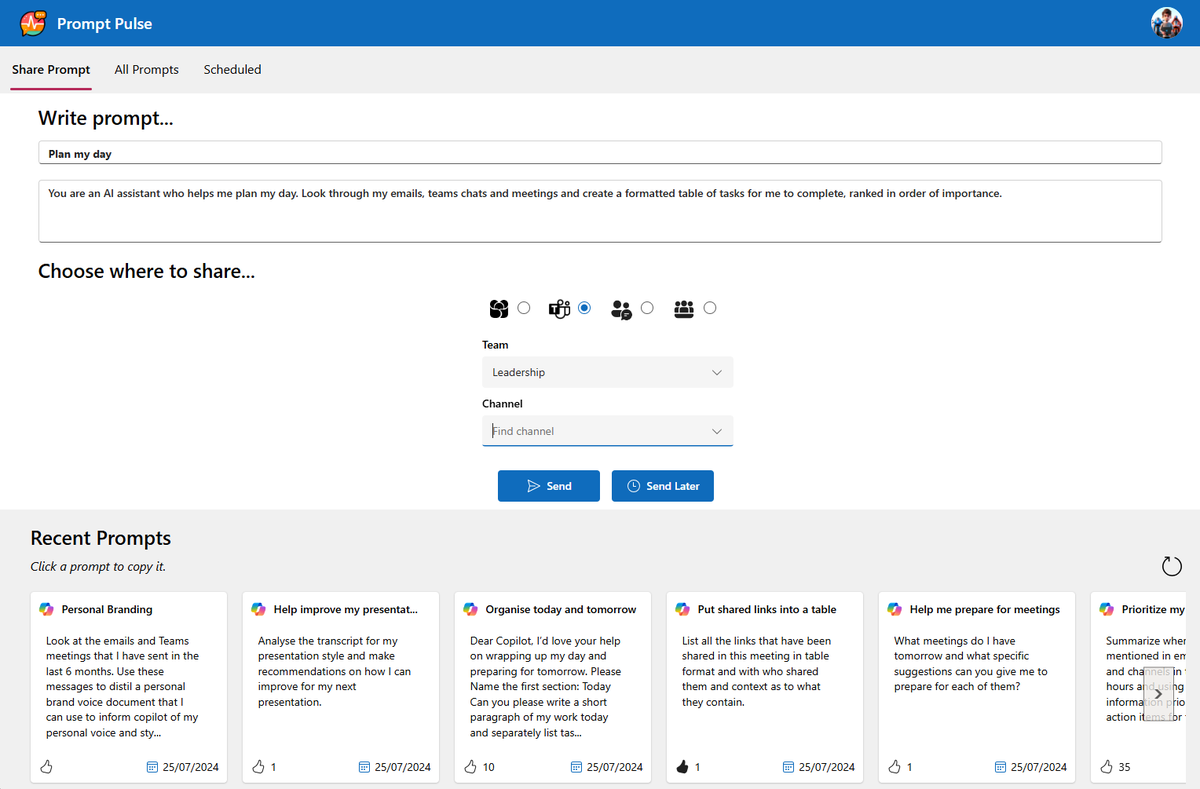Screen dimensions: 1200x789
Task: Click the prompt body text area
Action: (600, 211)
